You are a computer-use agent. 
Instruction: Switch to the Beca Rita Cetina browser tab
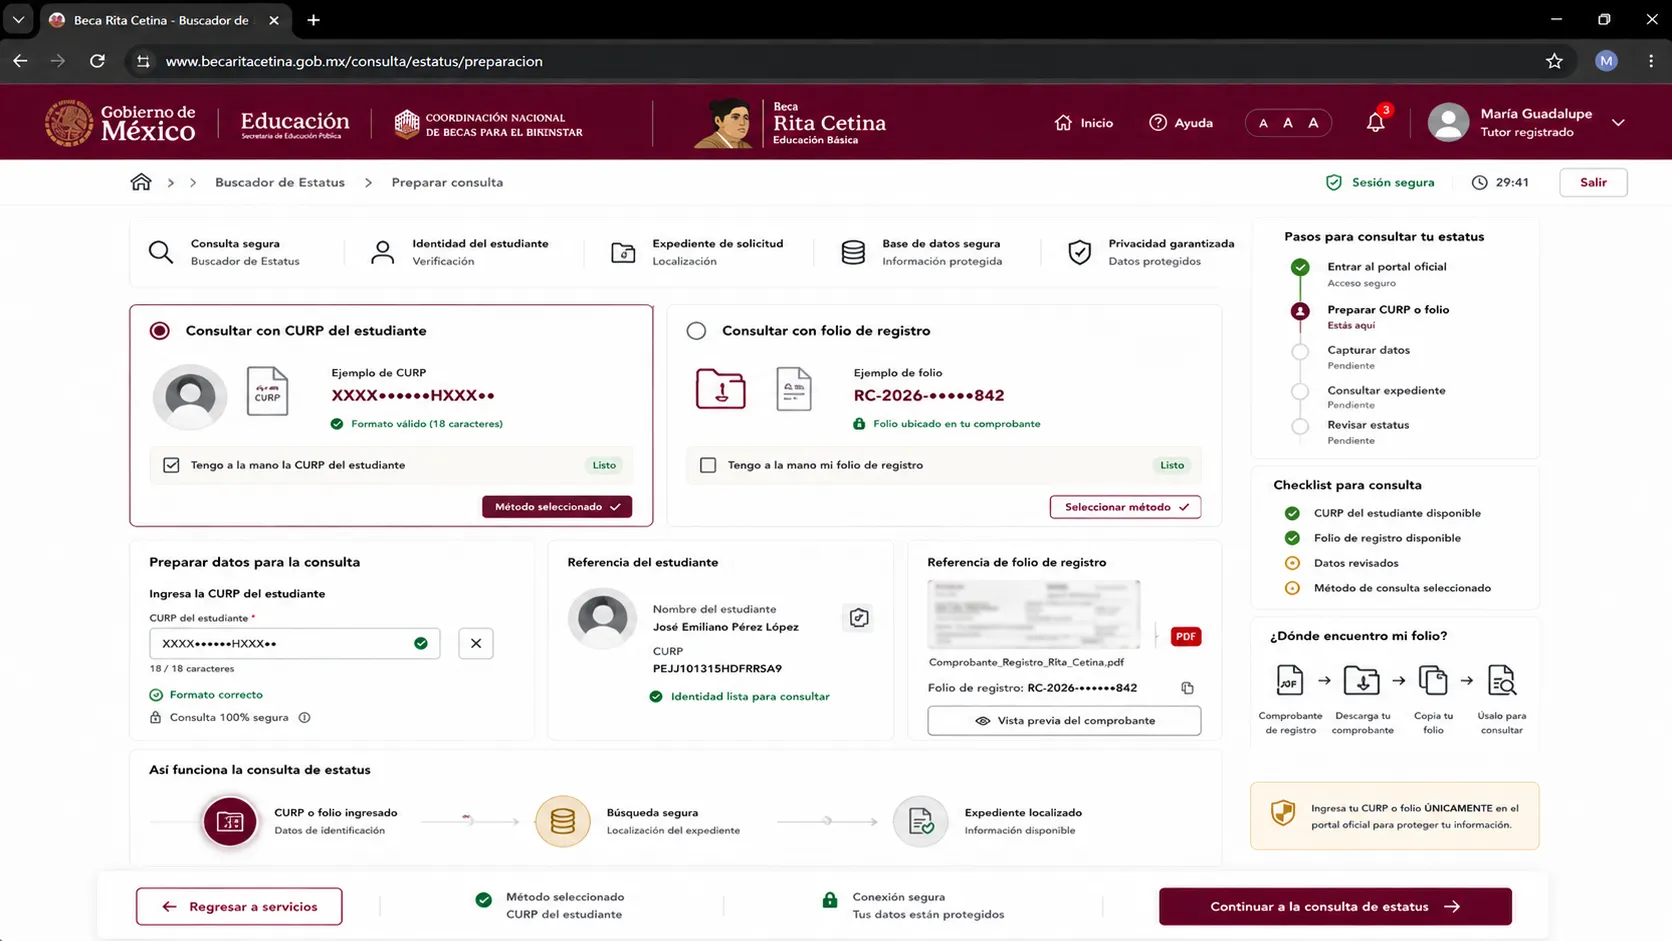coord(165,20)
